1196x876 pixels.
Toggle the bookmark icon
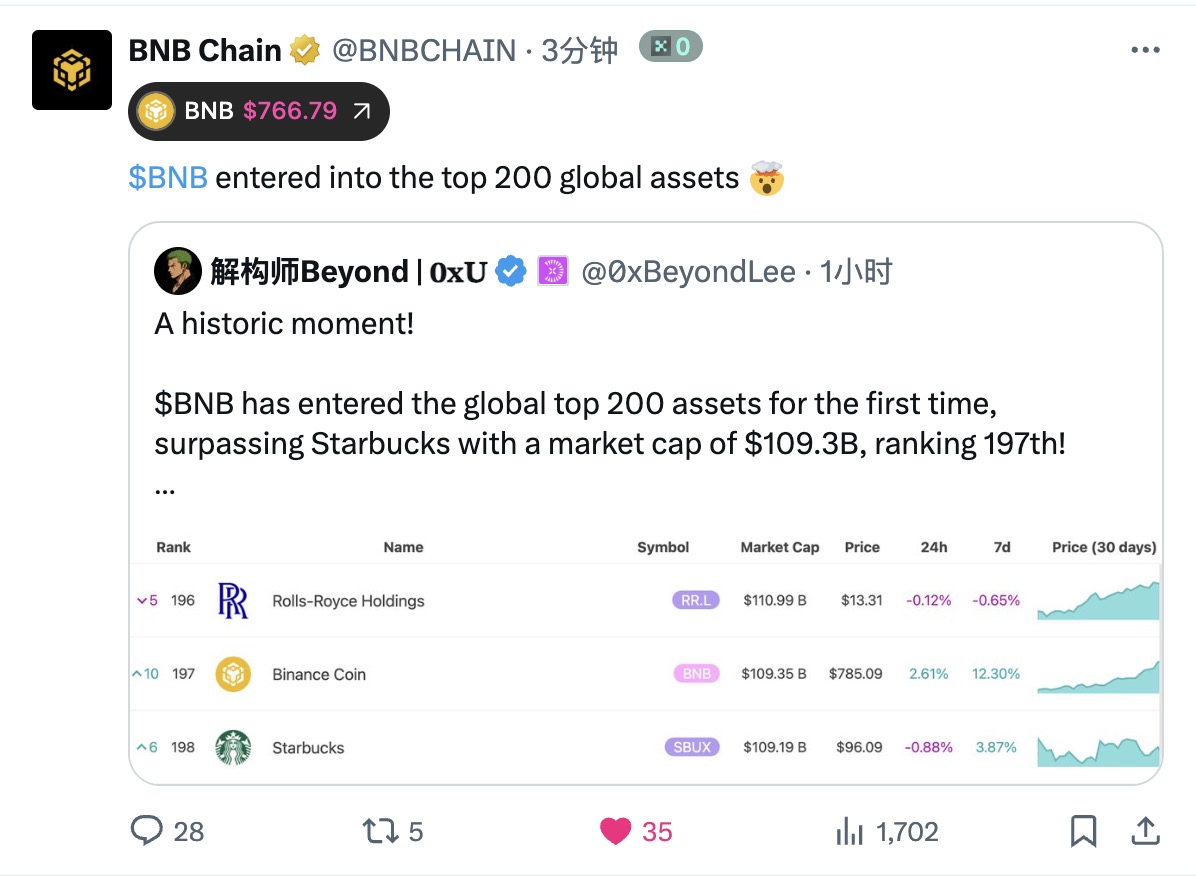1083,831
